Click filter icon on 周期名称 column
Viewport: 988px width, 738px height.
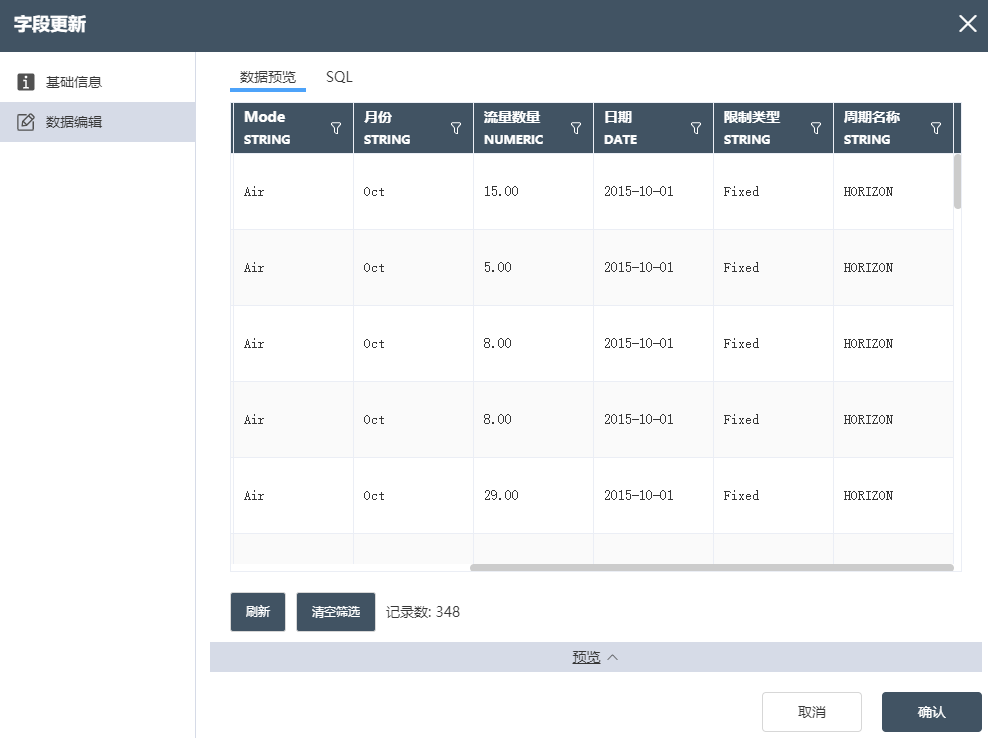click(x=936, y=128)
